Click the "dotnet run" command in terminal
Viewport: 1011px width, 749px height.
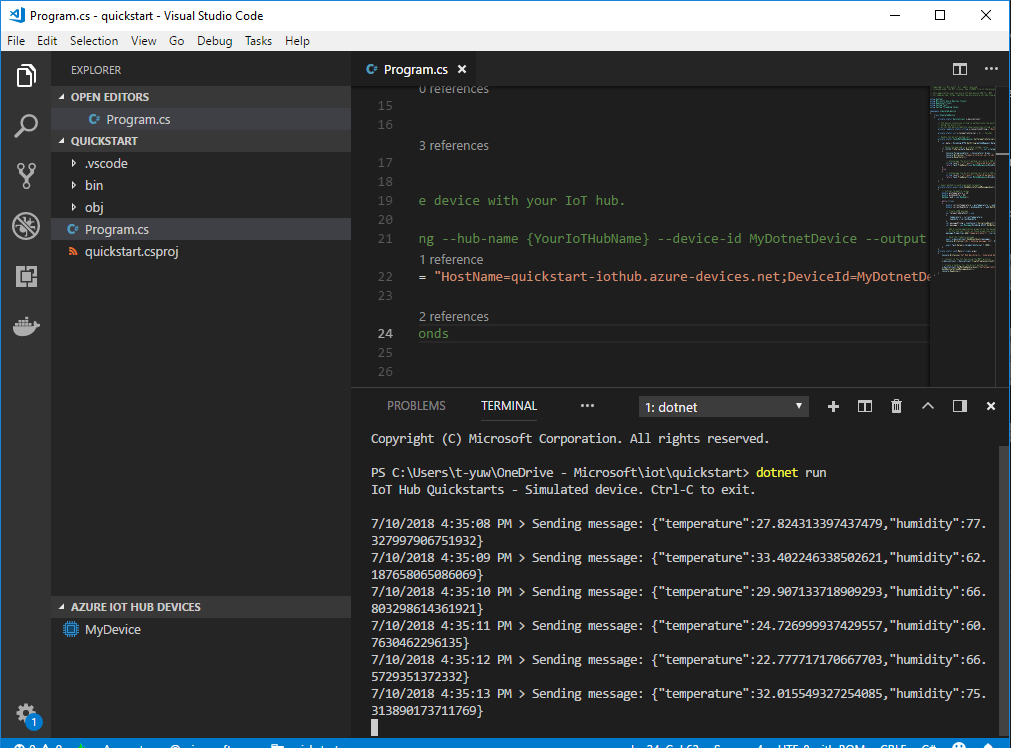(x=791, y=472)
